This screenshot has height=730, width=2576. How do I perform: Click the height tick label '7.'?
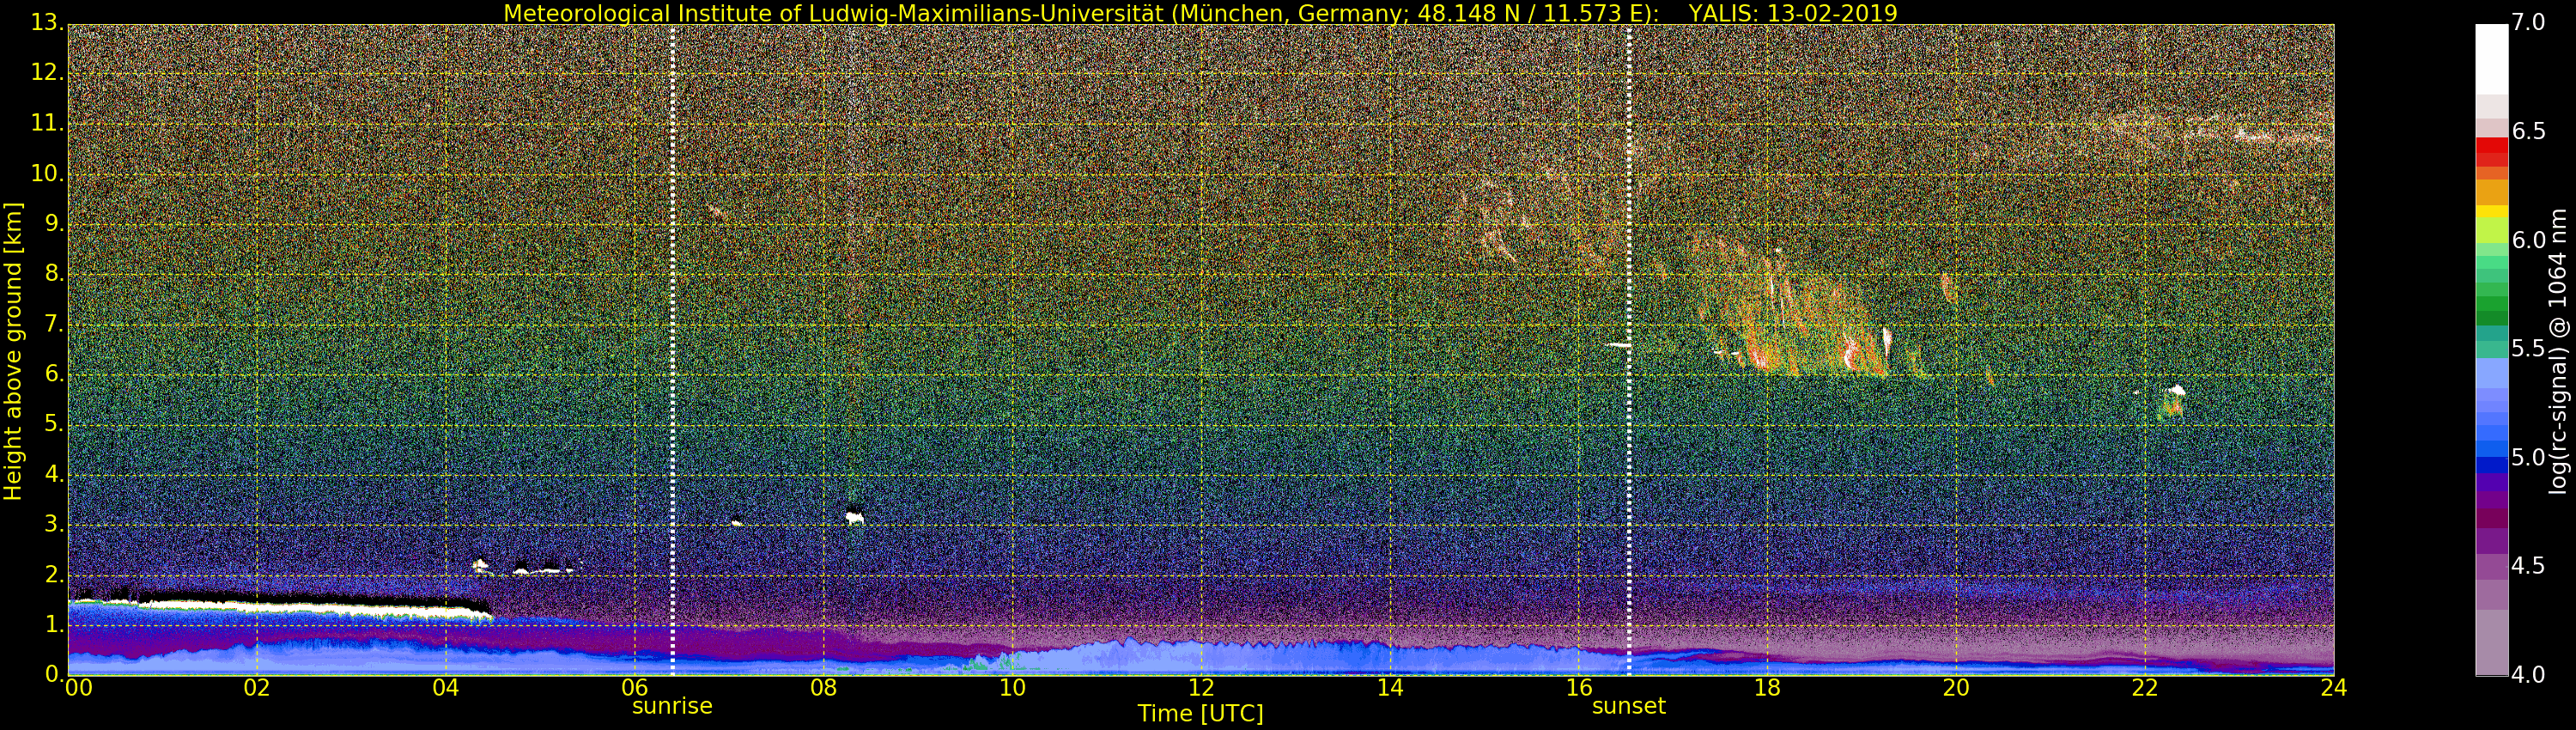click(53, 324)
